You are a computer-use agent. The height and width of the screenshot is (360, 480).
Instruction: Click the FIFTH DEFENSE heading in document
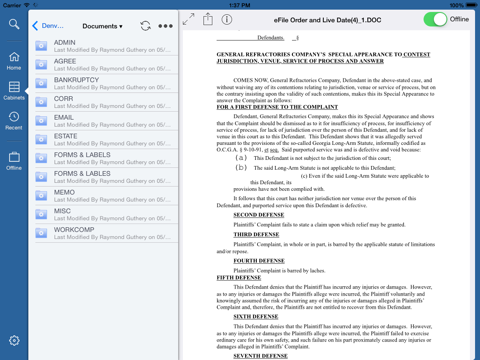(239, 278)
